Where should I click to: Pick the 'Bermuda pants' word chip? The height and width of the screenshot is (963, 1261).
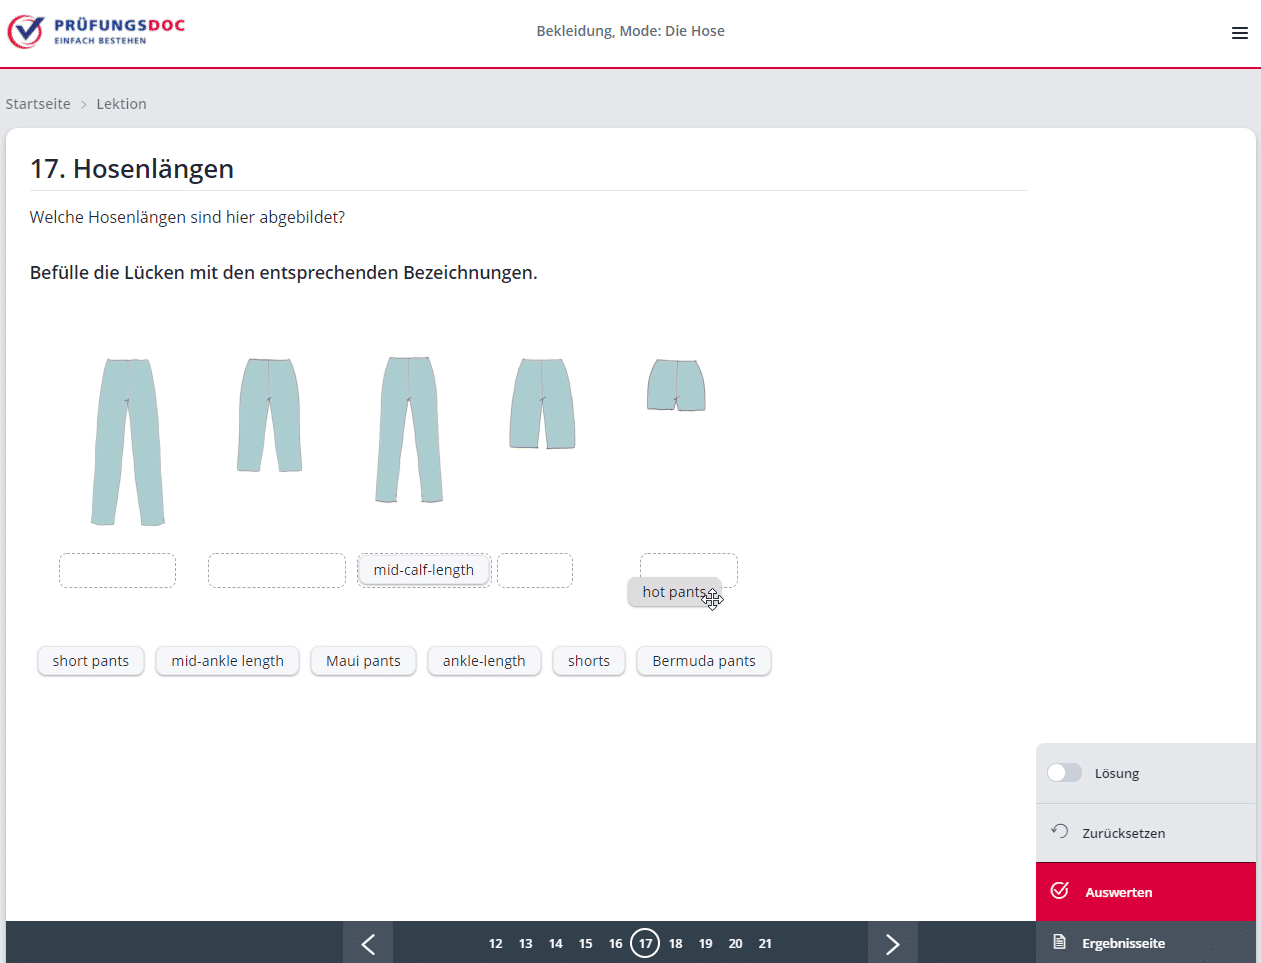point(703,661)
